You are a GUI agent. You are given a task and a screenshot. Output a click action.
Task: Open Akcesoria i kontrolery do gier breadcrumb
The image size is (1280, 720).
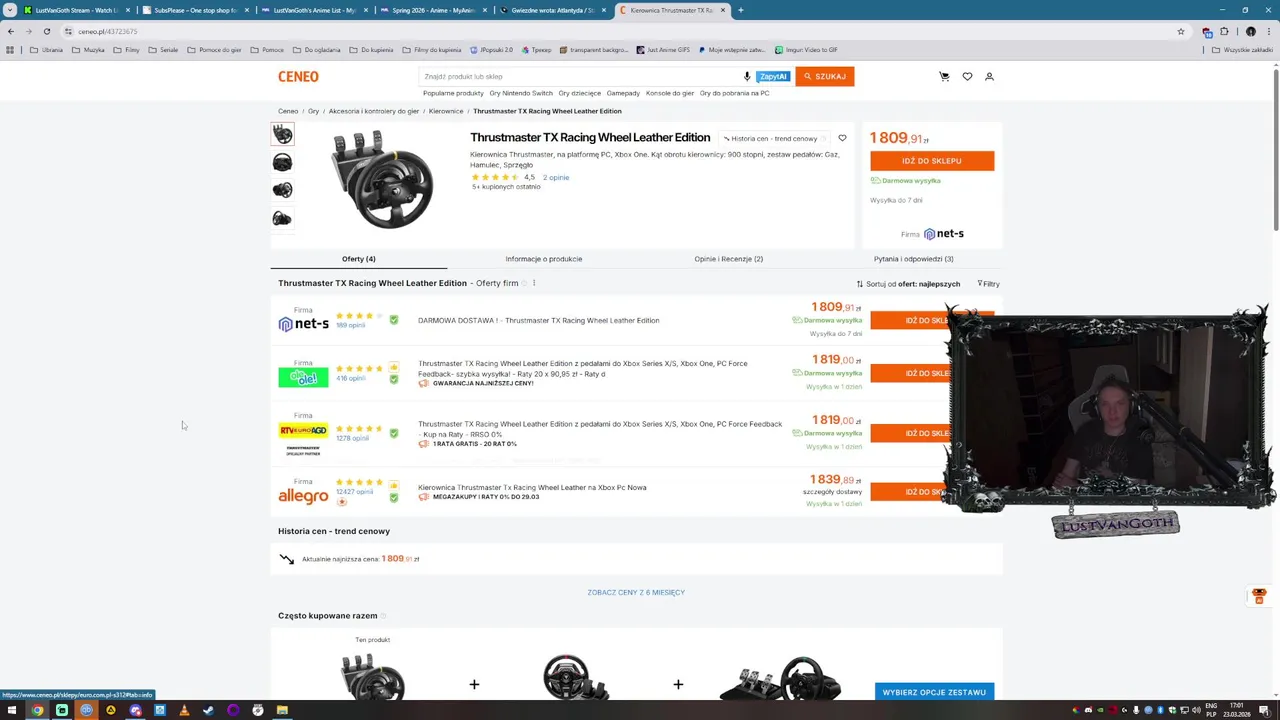pyautogui.click(x=374, y=111)
